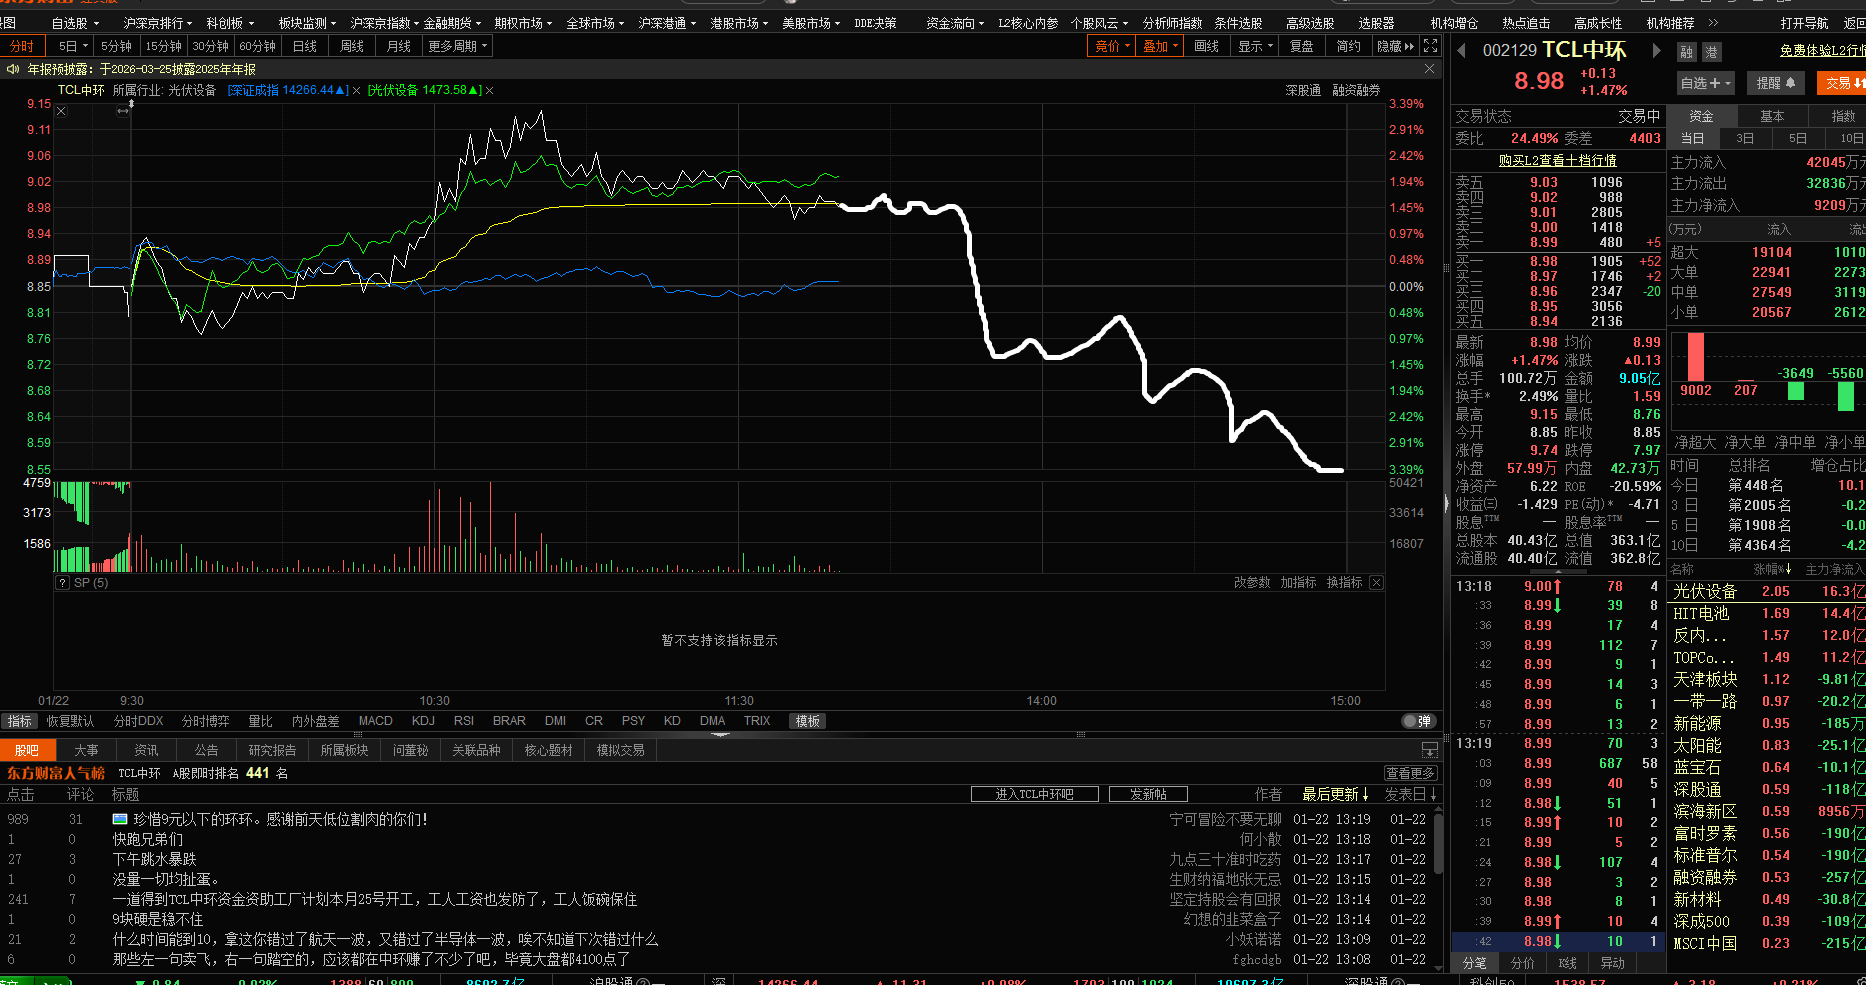Open the 沪深京排行 menu dropdown
Viewport: 1866px width, 985px height.
point(158,22)
